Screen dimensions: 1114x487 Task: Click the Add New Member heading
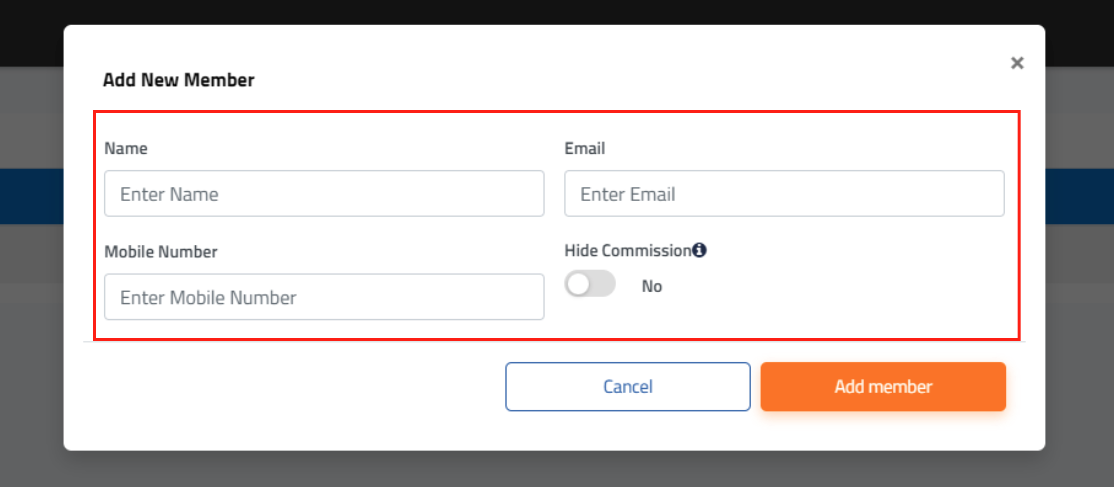[179, 80]
